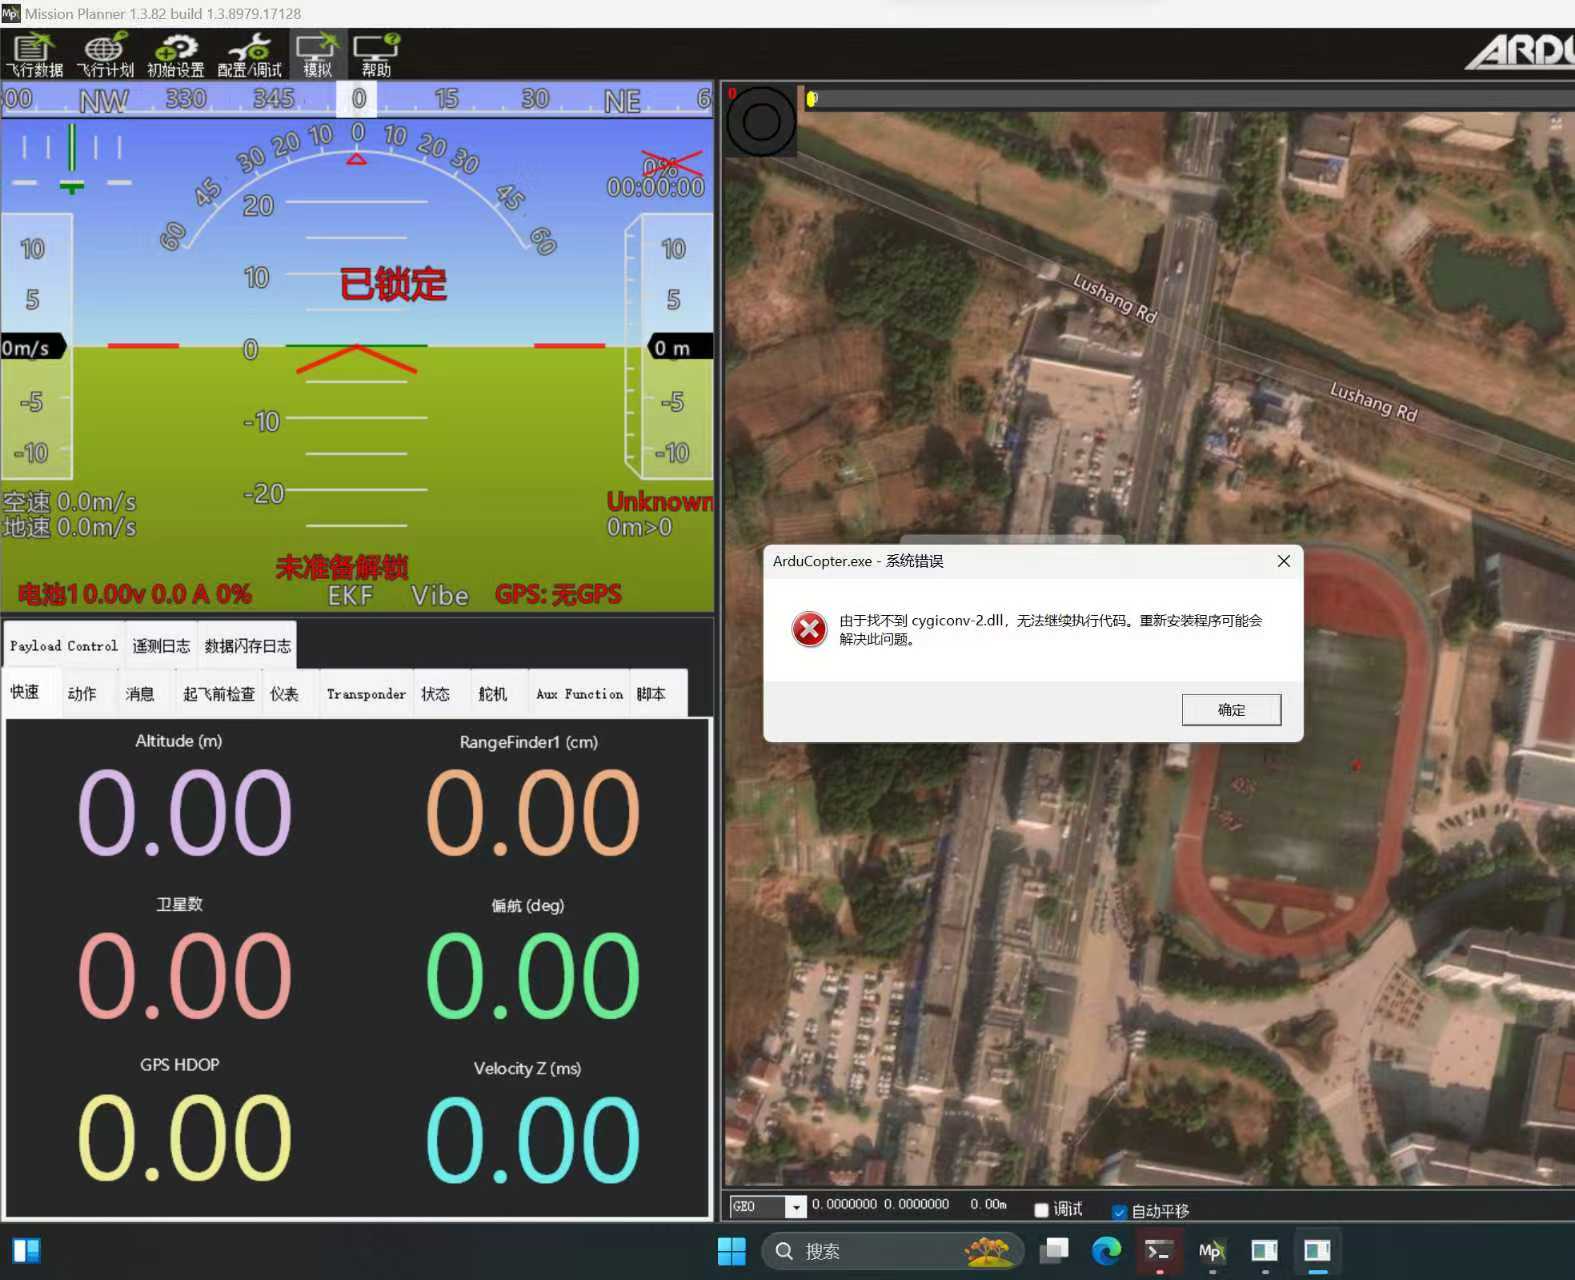Click the 地速 ground speed readout
This screenshot has width=1575, height=1280.
pyautogui.click(x=69, y=527)
